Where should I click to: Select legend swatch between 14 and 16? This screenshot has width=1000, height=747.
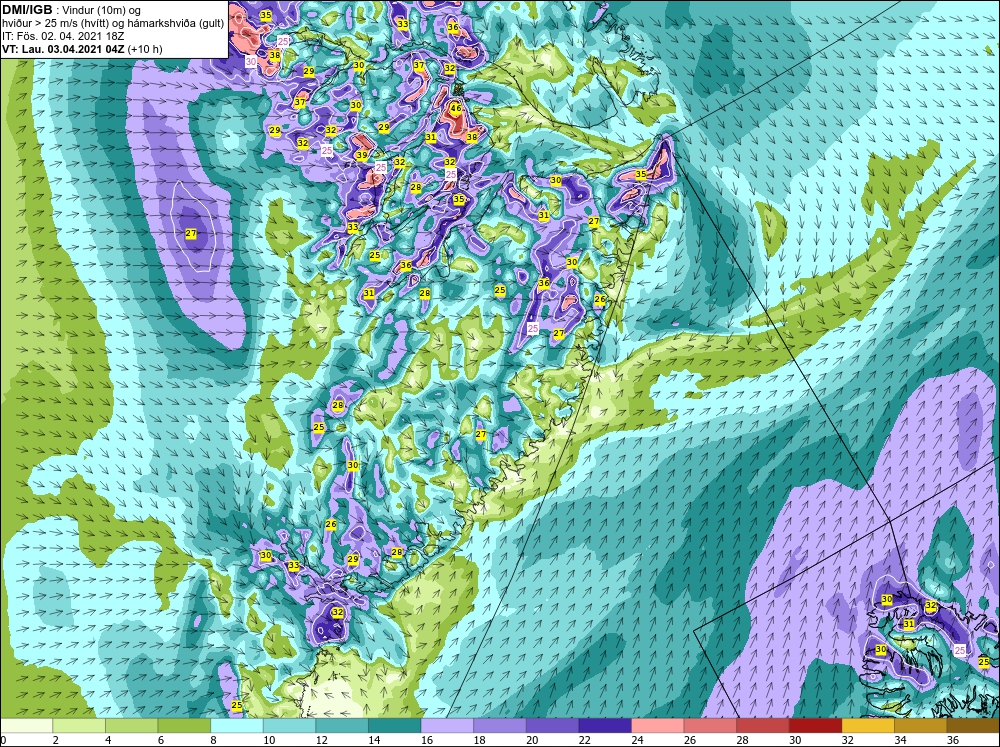coord(395,726)
